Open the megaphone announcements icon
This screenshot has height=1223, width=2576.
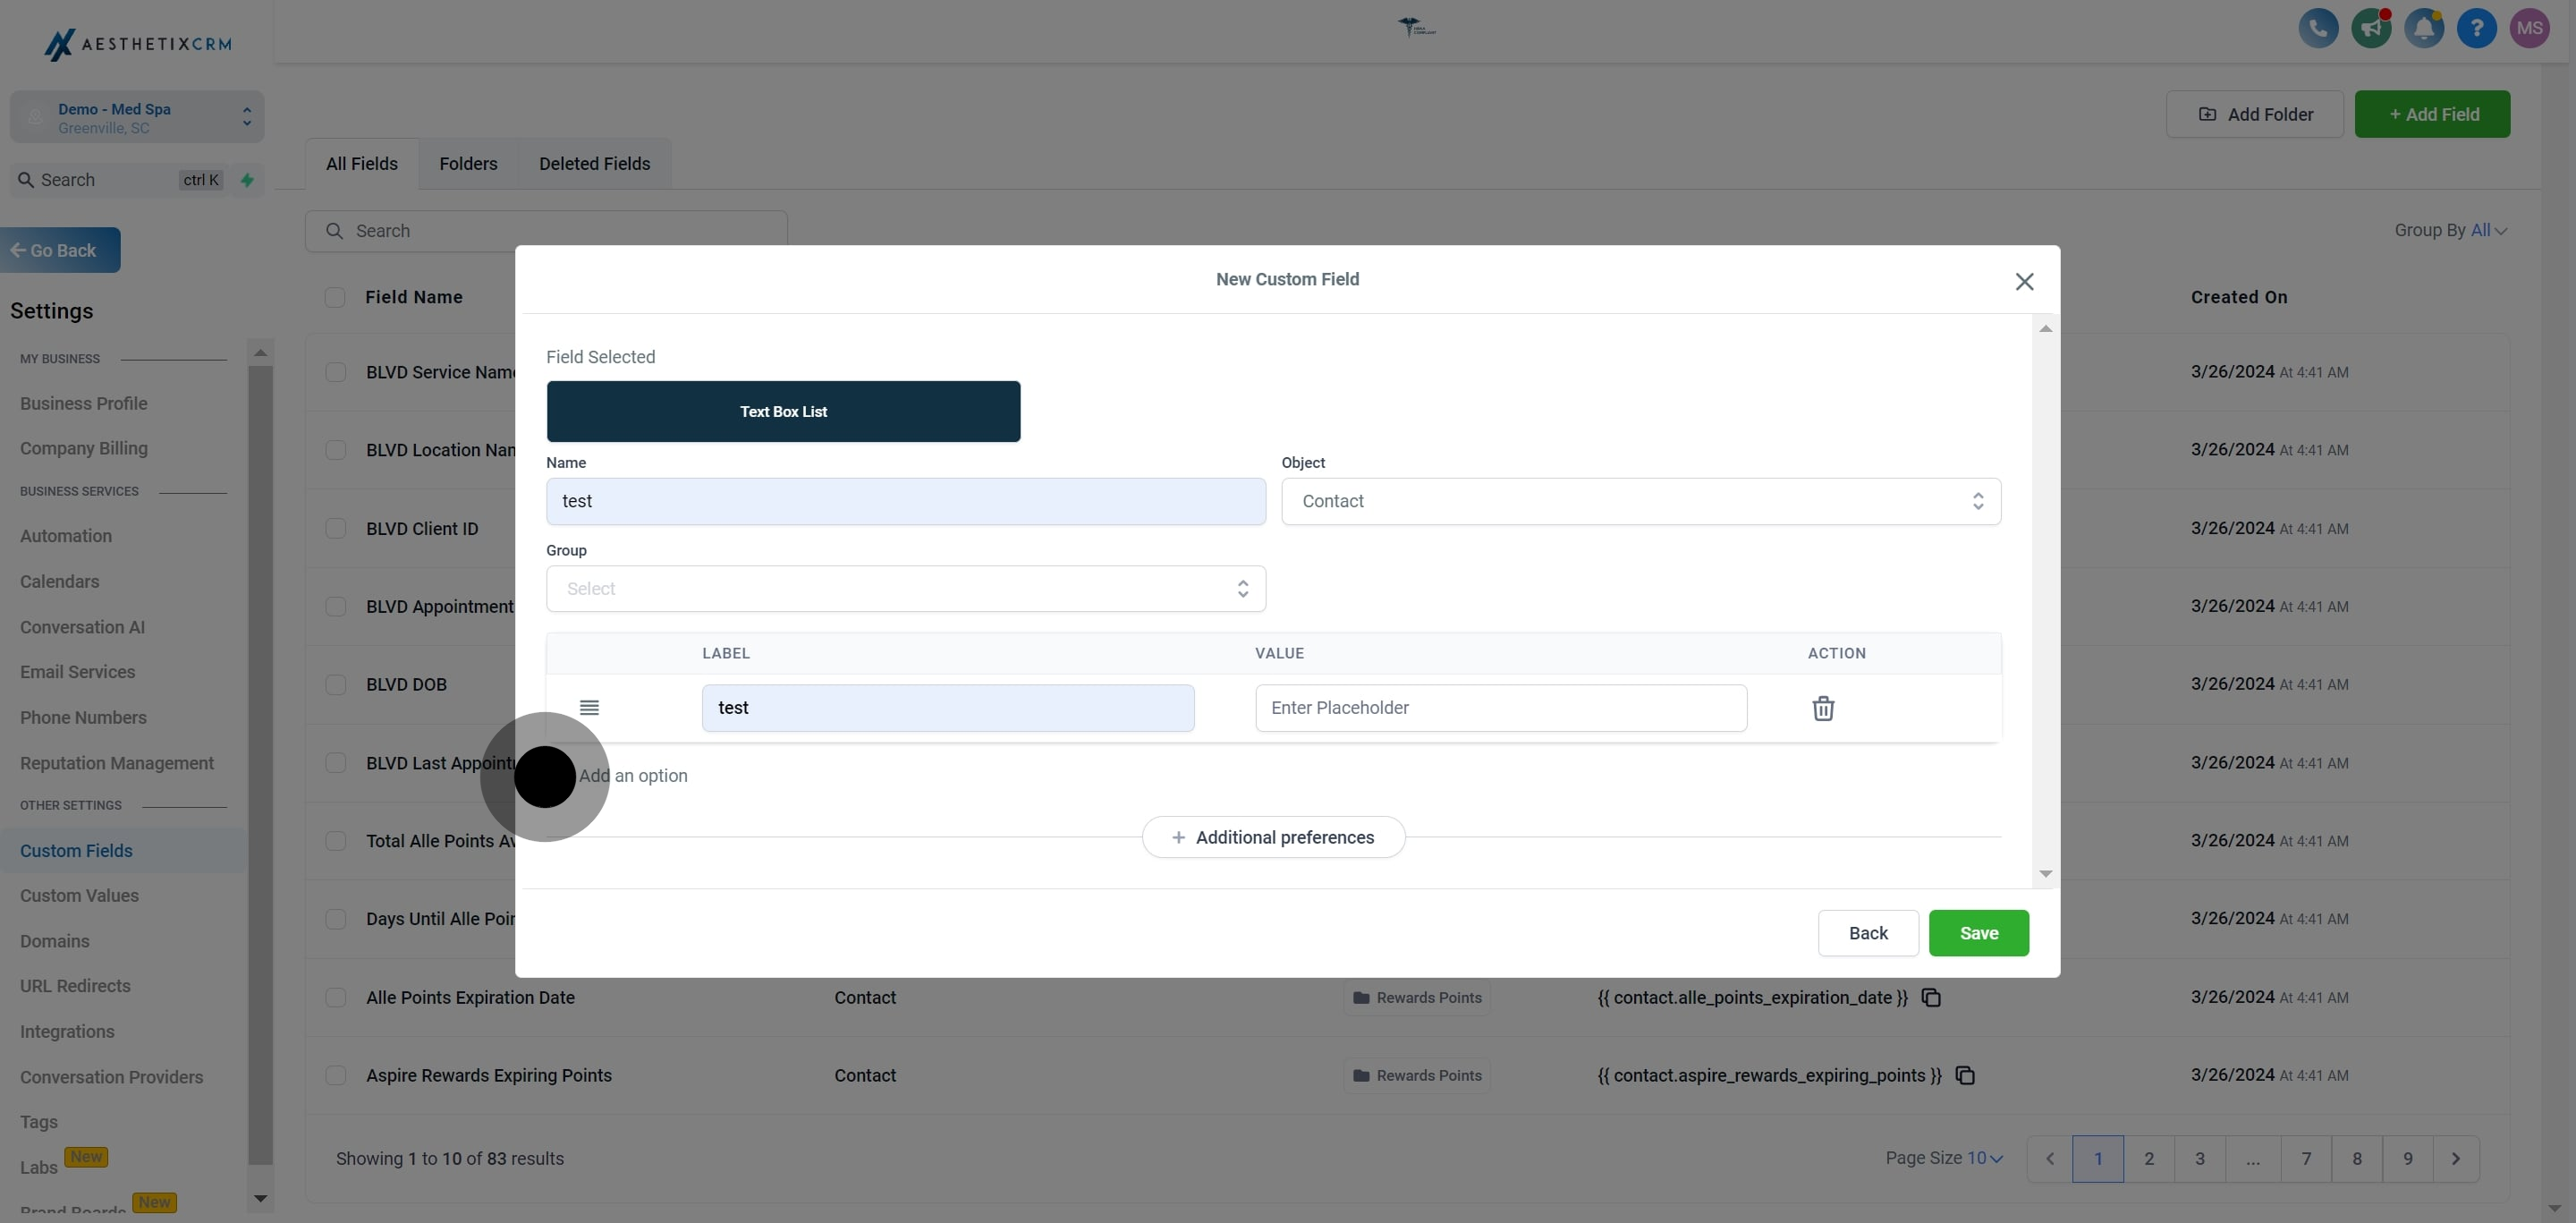point(2371,28)
